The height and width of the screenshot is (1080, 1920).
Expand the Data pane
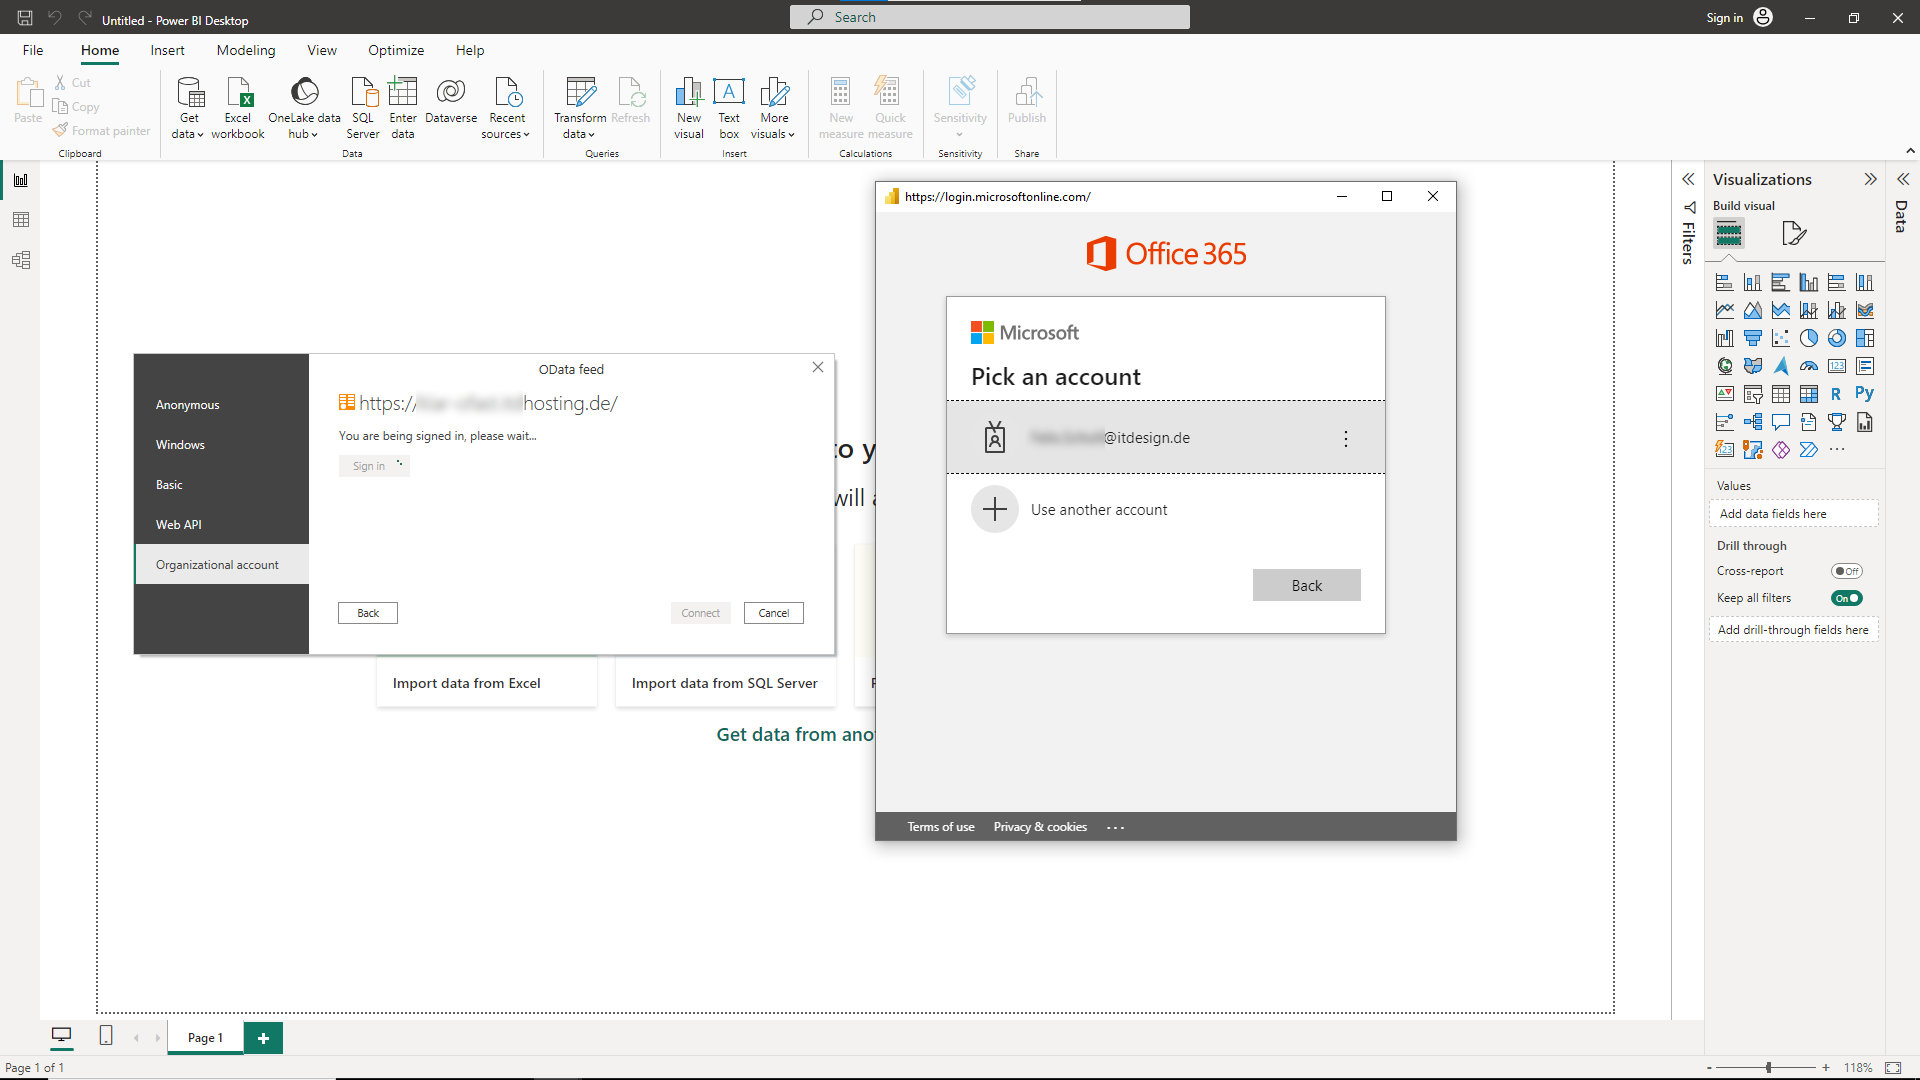click(1903, 180)
